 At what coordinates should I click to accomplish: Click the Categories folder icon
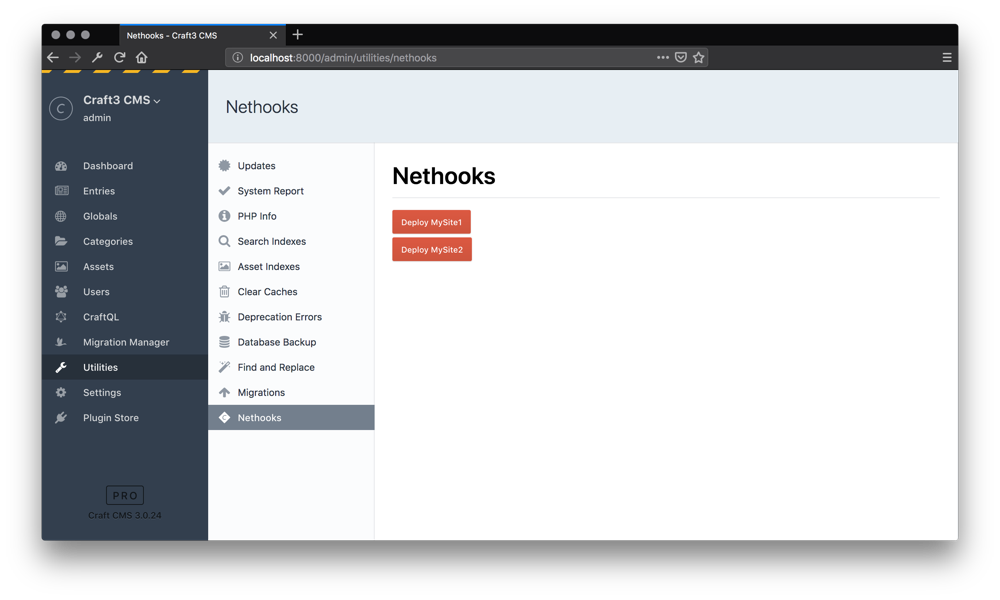coord(61,241)
